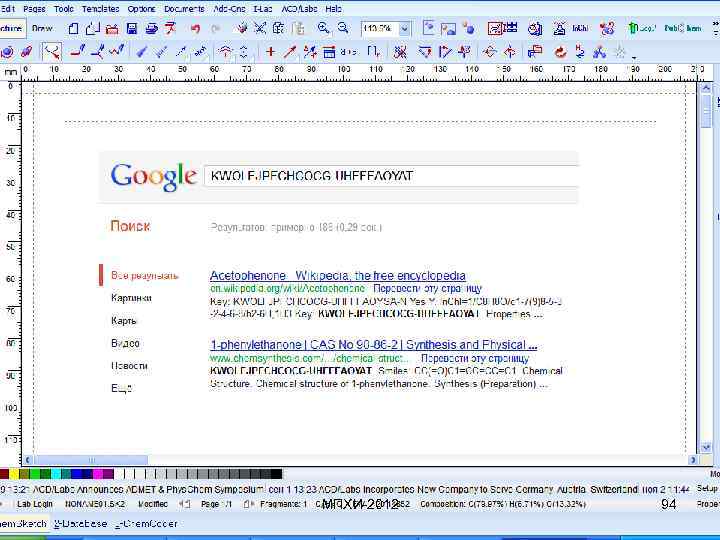Click the Zoom Out magnifier icon
Image resolution: width=720 pixels, height=540 pixels.
pos(343,28)
